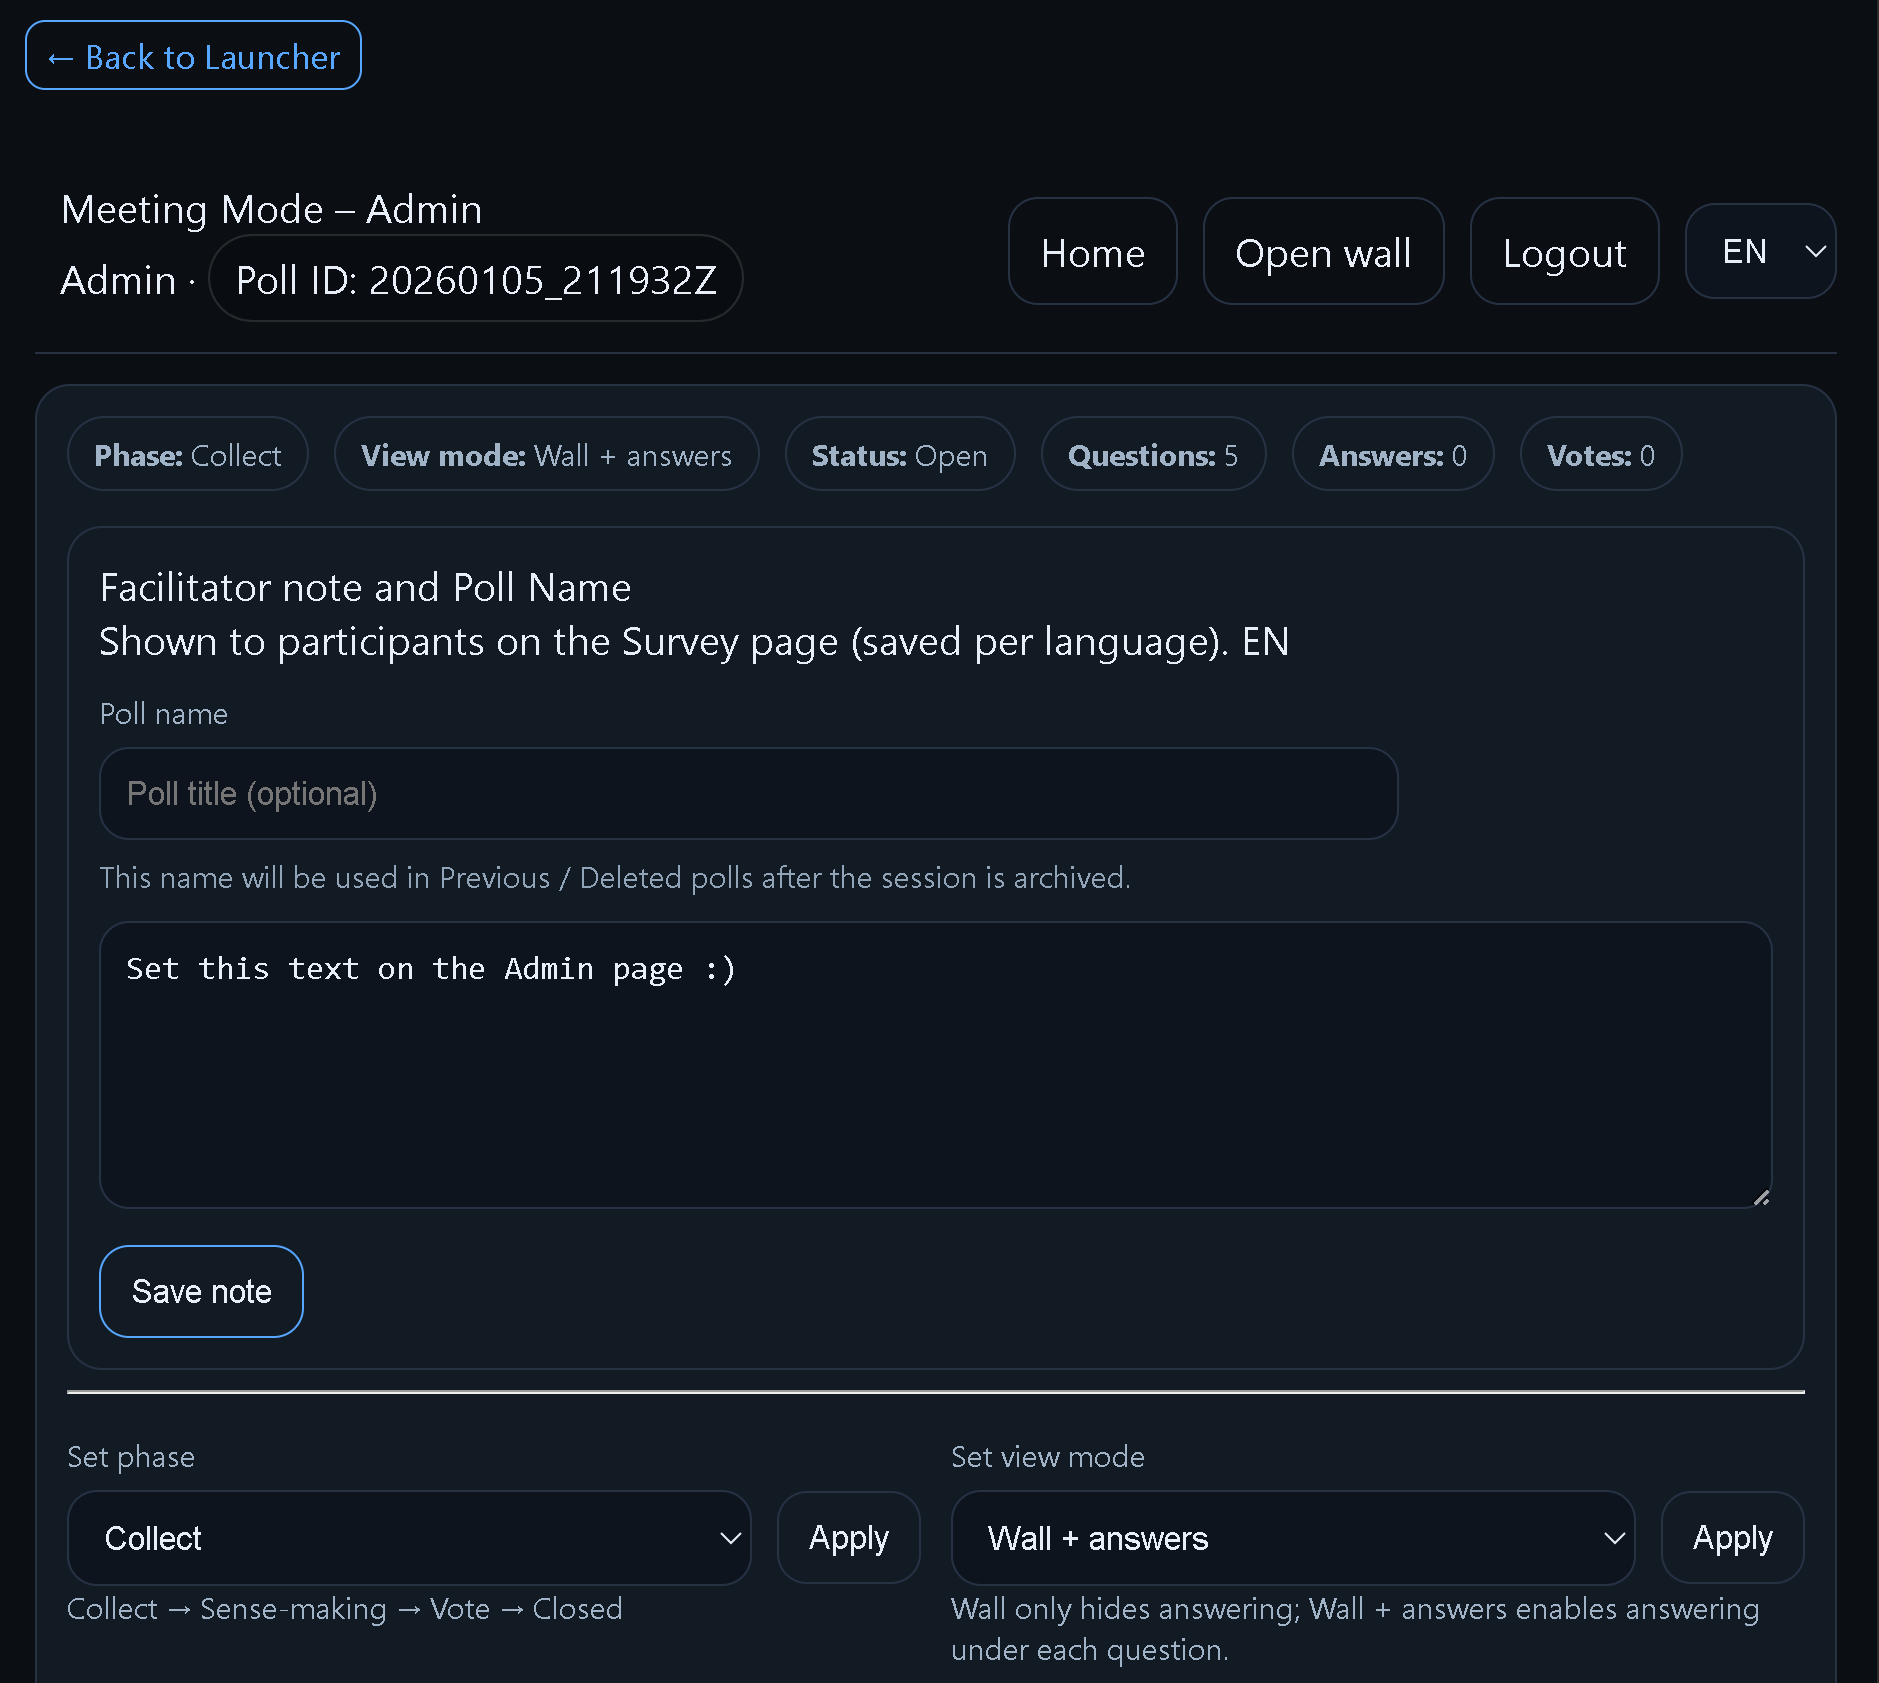Viewport: 1879px width, 1683px height.
Task: Click inside the facilitator note textarea
Action: [x=935, y=1064]
